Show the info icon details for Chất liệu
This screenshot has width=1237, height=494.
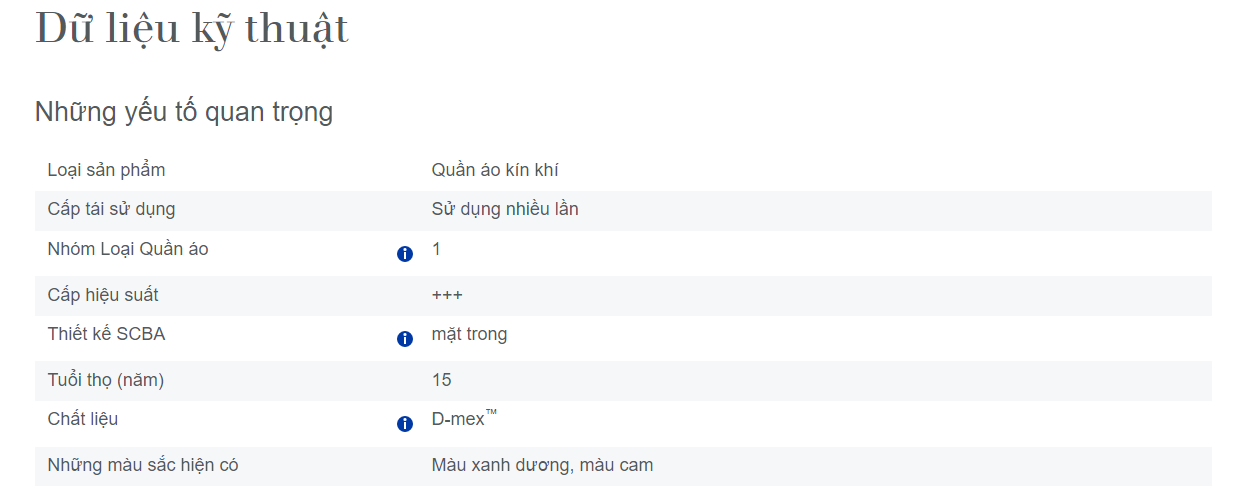[405, 424]
